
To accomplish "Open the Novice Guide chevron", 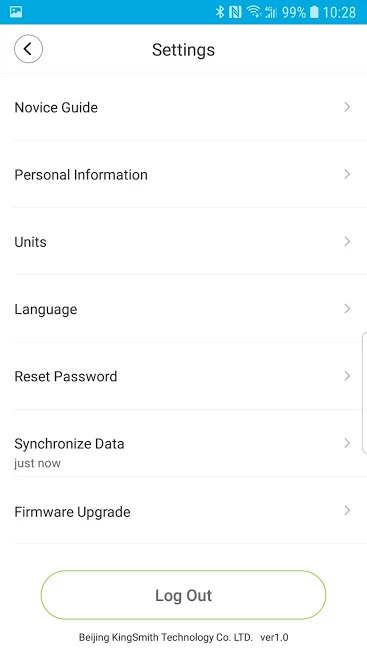I will click(347, 107).
